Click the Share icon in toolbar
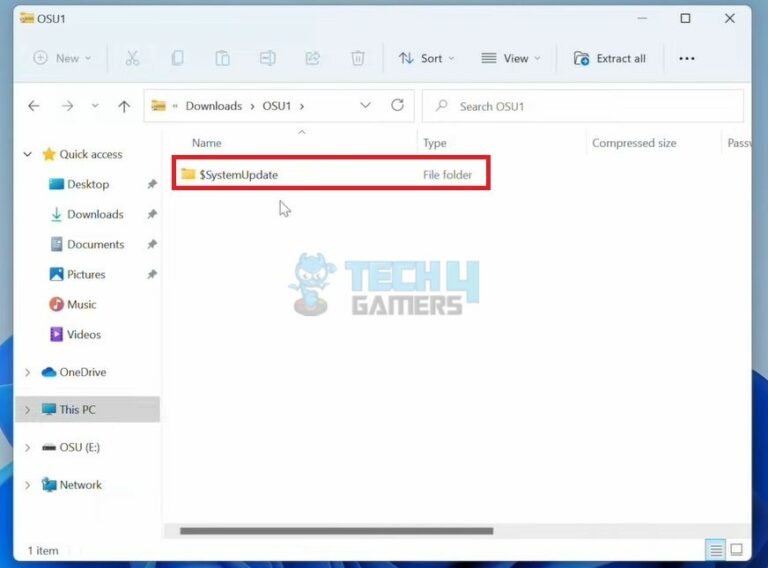The image size is (768, 568). coord(312,59)
